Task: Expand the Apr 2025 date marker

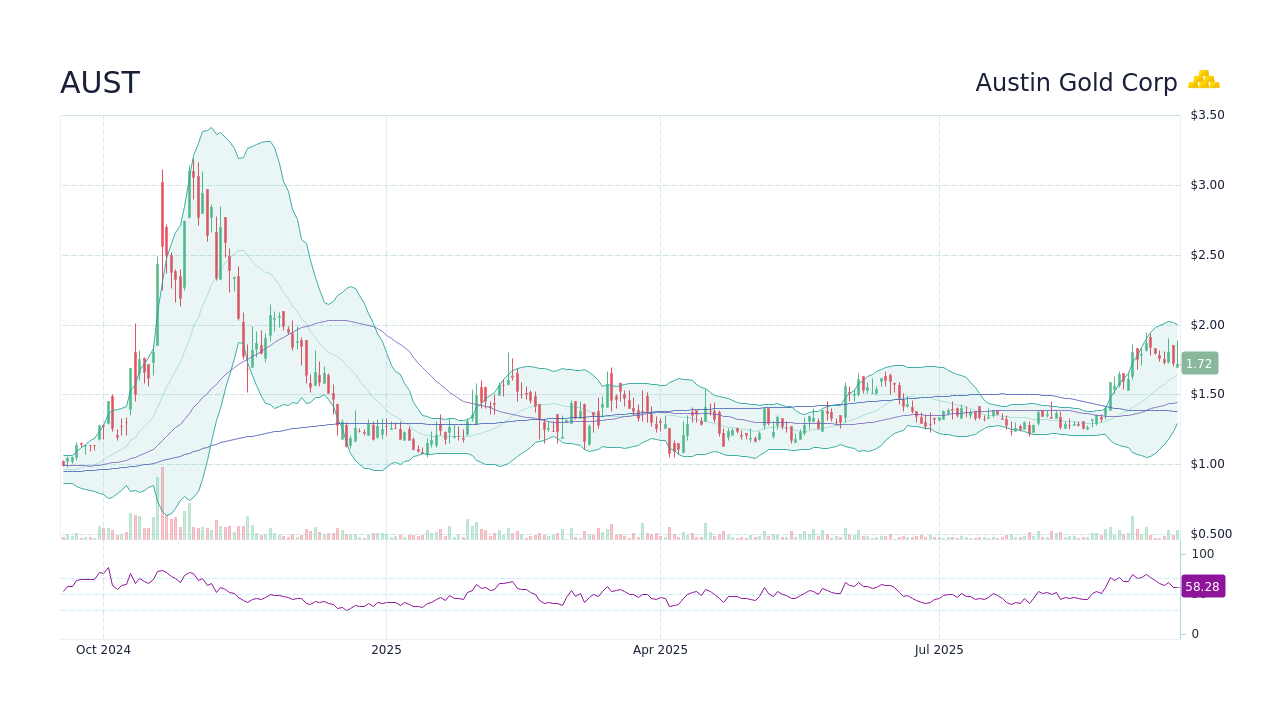Action: pos(660,649)
